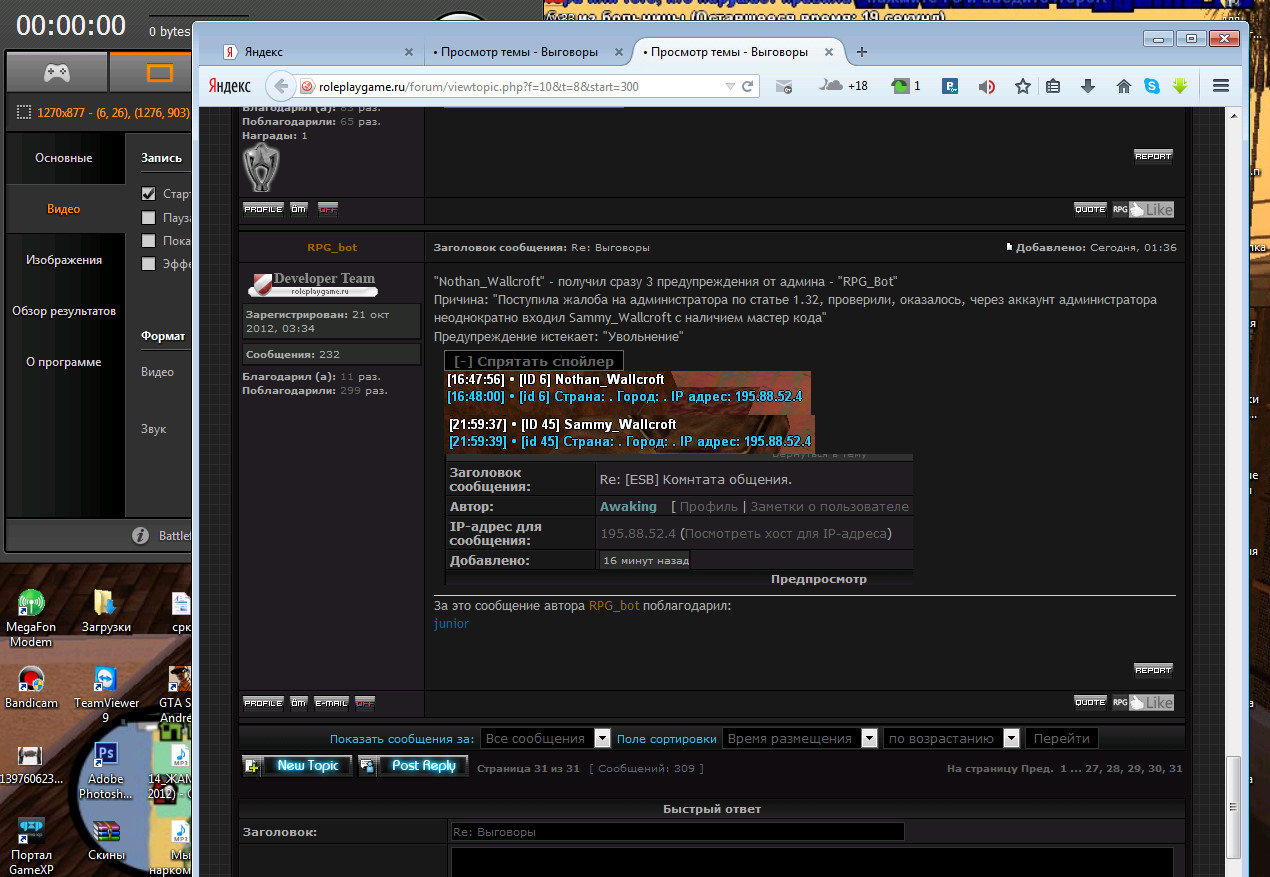1270x877 pixels.
Task: Open the по возрастанию order dropdown
Action: pos(952,738)
